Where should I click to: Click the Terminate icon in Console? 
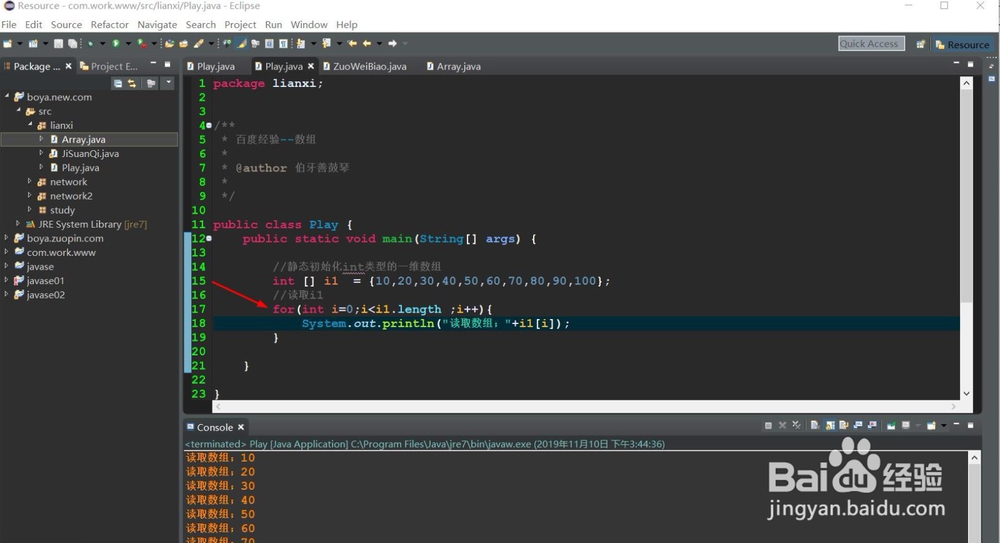(x=768, y=425)
